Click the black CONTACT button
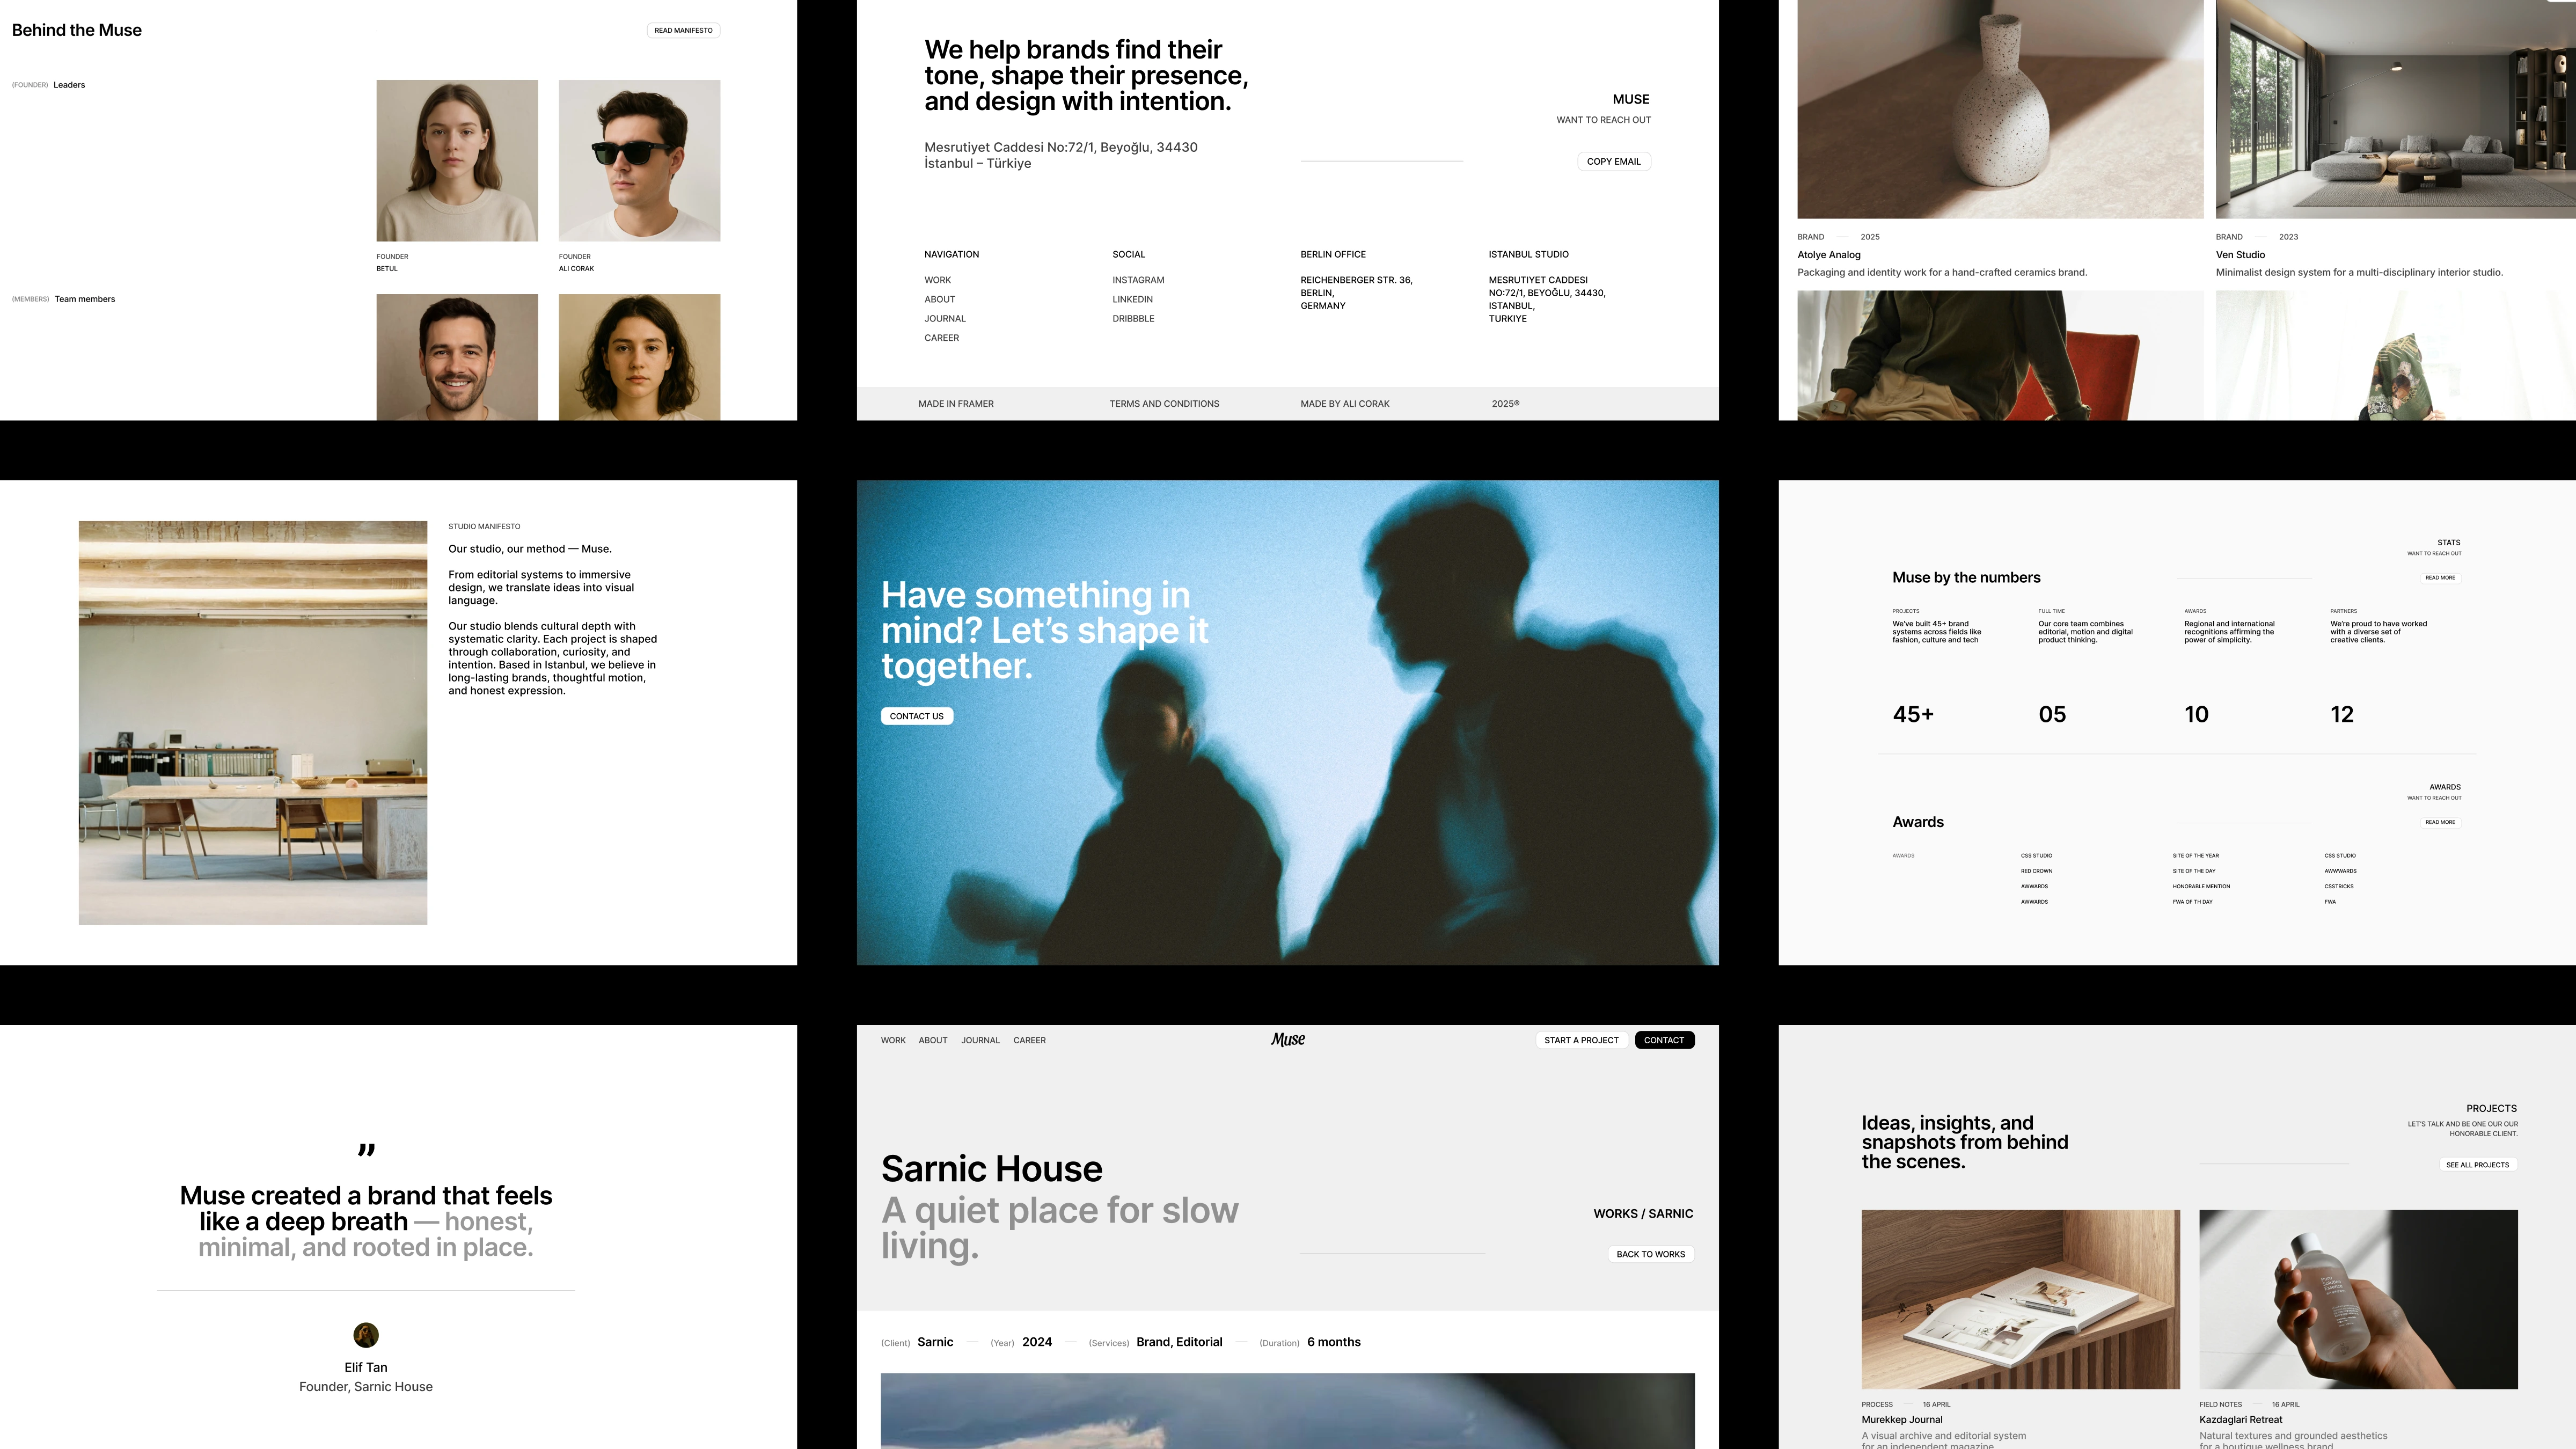 (1664, 1040)
